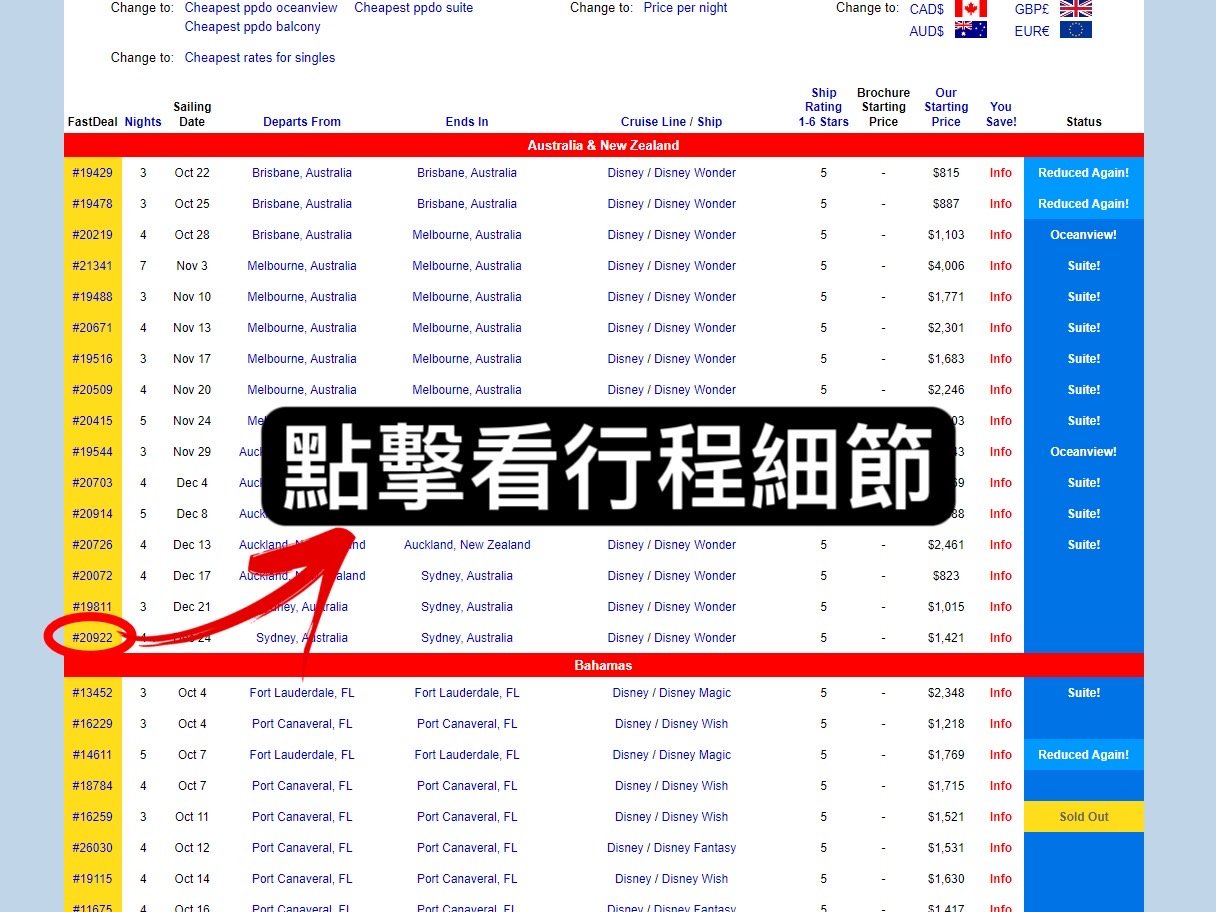This screenshot has width=1216, height=912.
Task: Sort by the Nights column header
Action: tap(143, 122)
